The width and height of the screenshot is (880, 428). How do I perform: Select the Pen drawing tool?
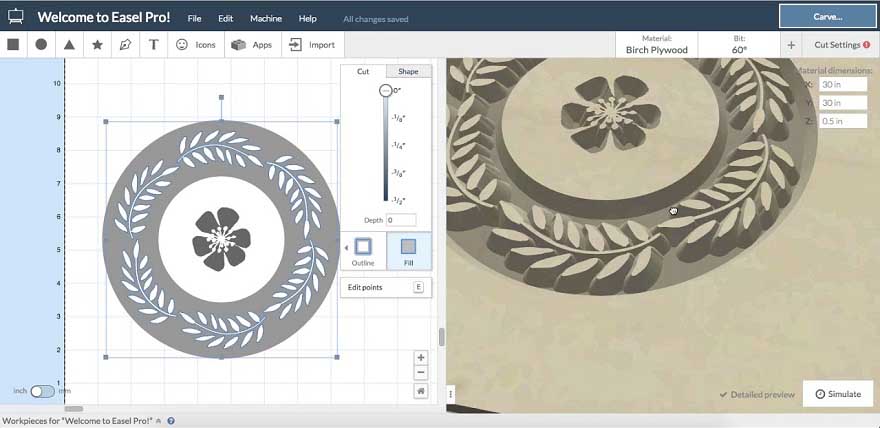(125, 45)
